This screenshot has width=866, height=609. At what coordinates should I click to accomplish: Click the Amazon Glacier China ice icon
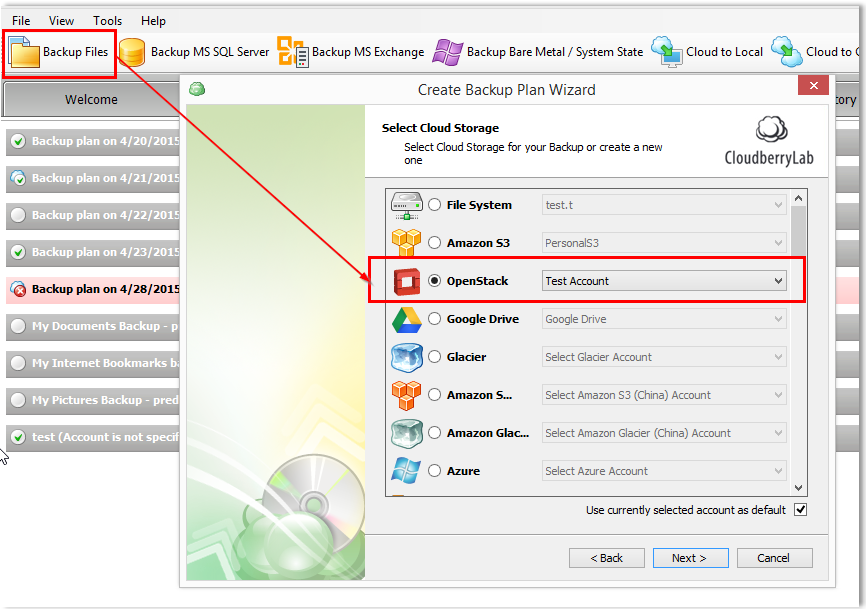click(x=406, y=433)
